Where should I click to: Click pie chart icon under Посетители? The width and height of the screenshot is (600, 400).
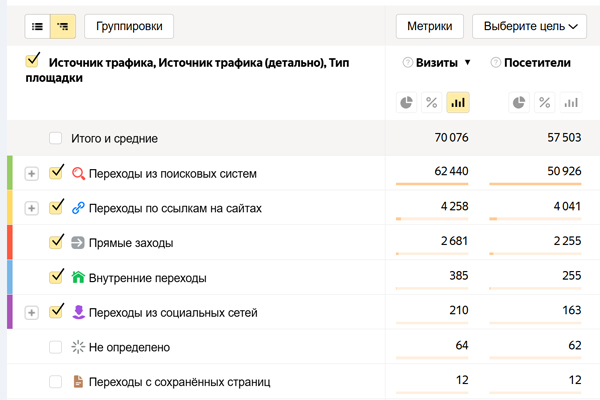[519, 102]
